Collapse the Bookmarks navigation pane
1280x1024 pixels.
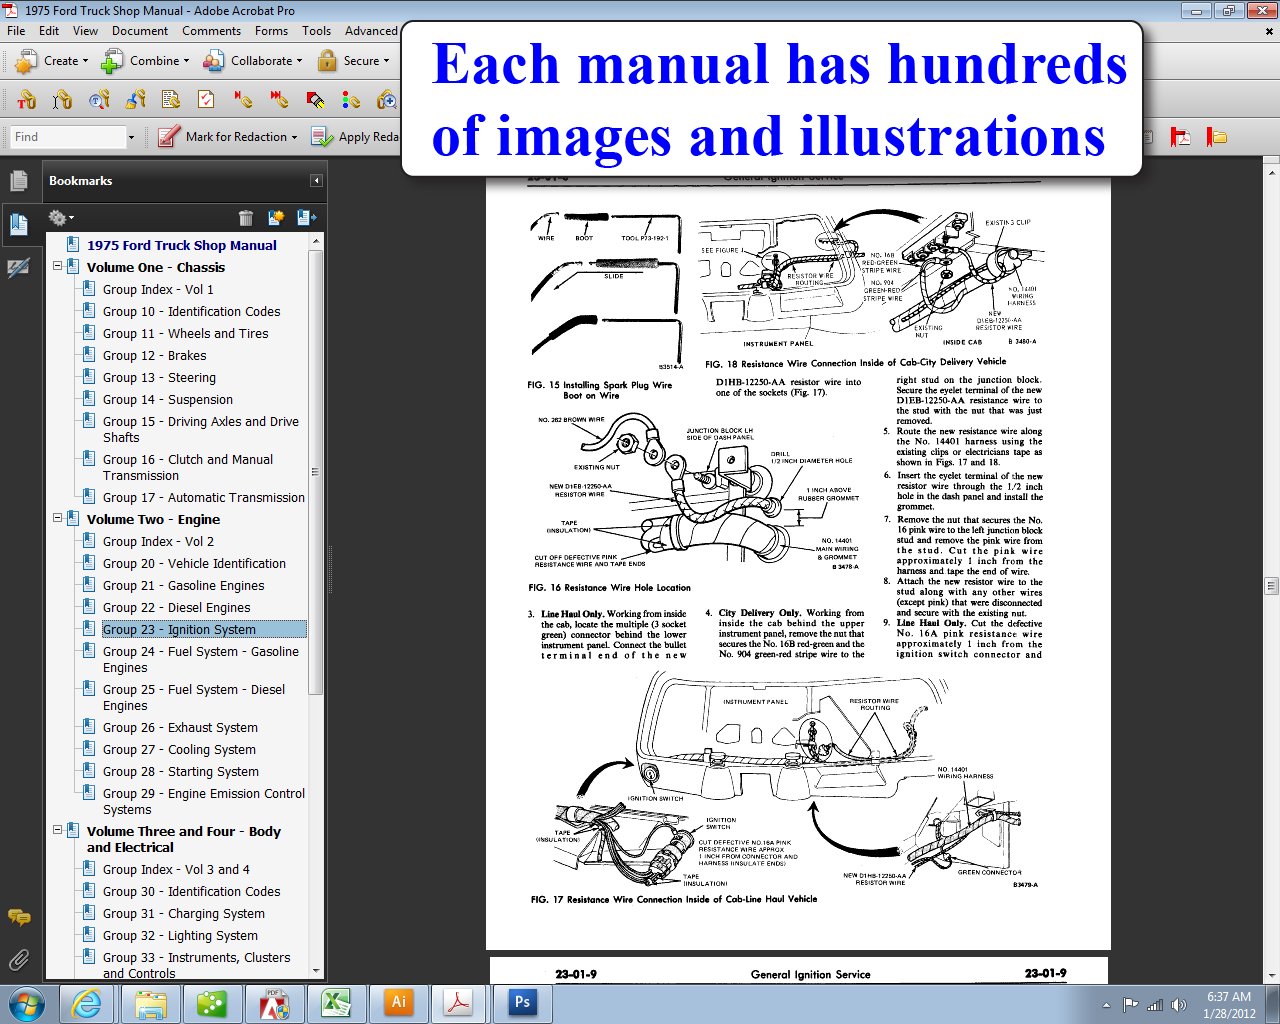317,180
